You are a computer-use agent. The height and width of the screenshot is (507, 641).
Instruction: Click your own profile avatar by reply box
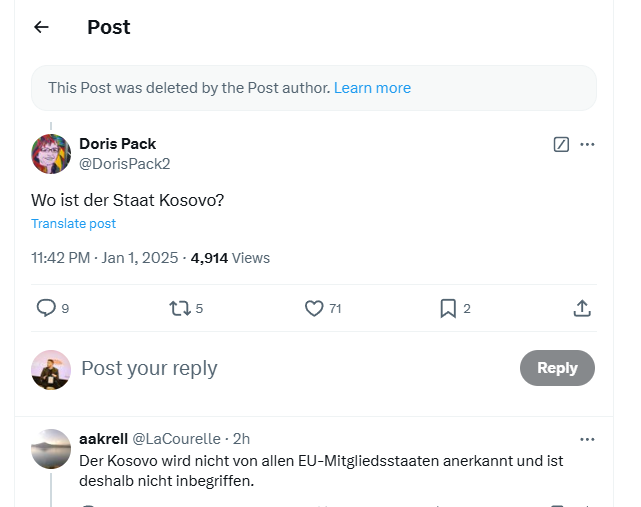(x=51, y=369)
